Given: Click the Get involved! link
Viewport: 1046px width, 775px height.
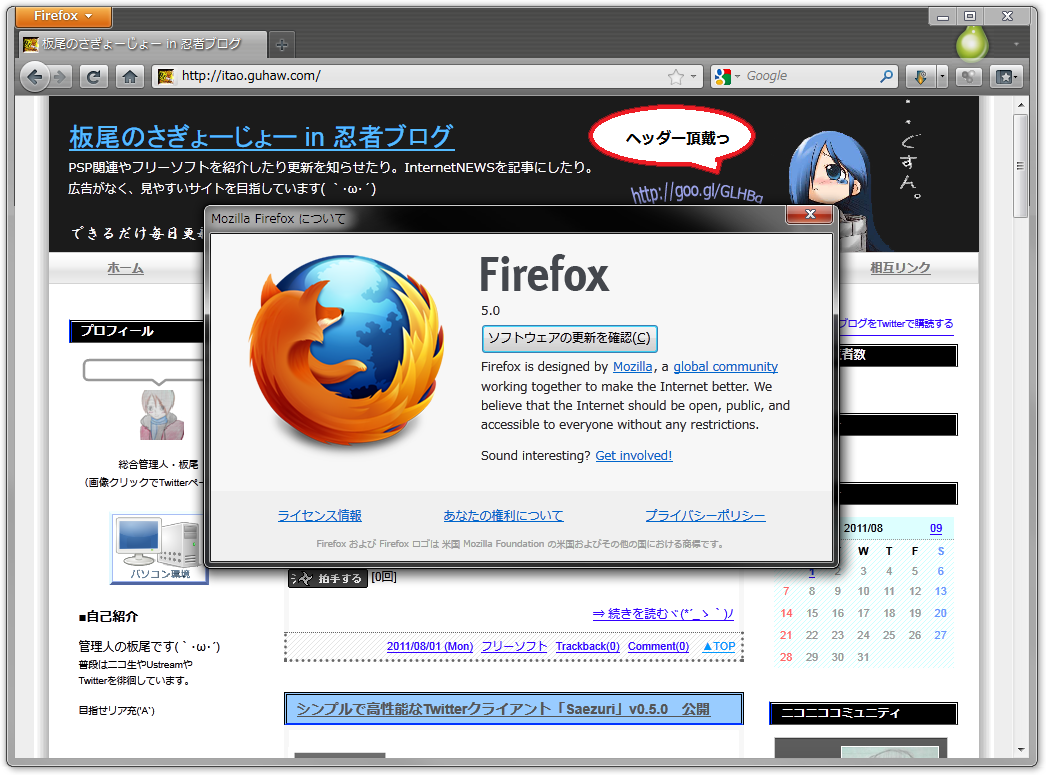Looking at the screenshot, I should (x=634, y=456).
